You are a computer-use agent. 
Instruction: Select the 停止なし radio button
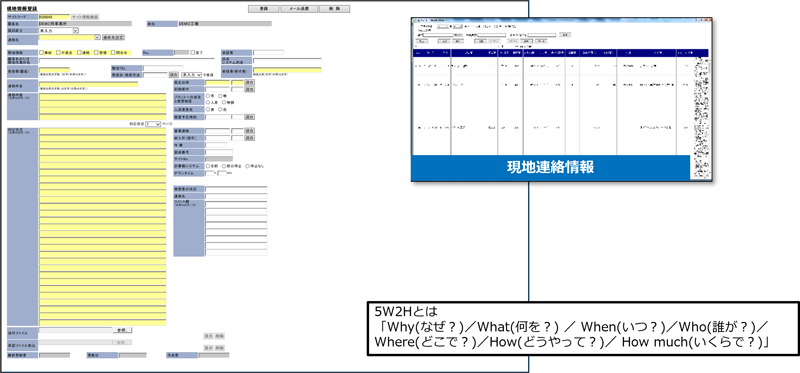[x=247, y=166]
